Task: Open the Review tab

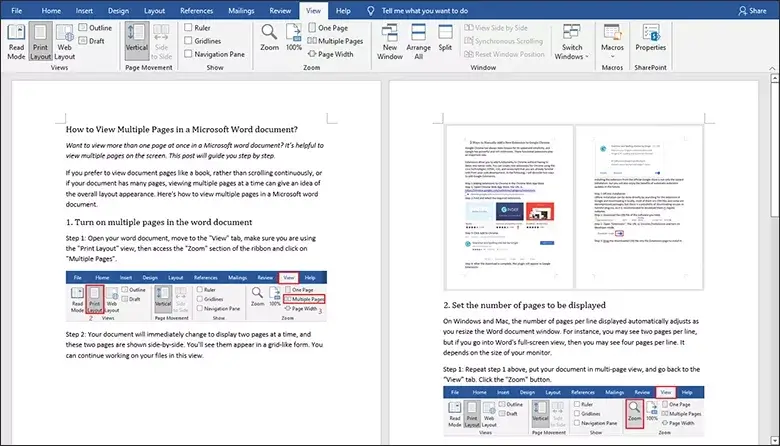Action: (x=280, y=10)
